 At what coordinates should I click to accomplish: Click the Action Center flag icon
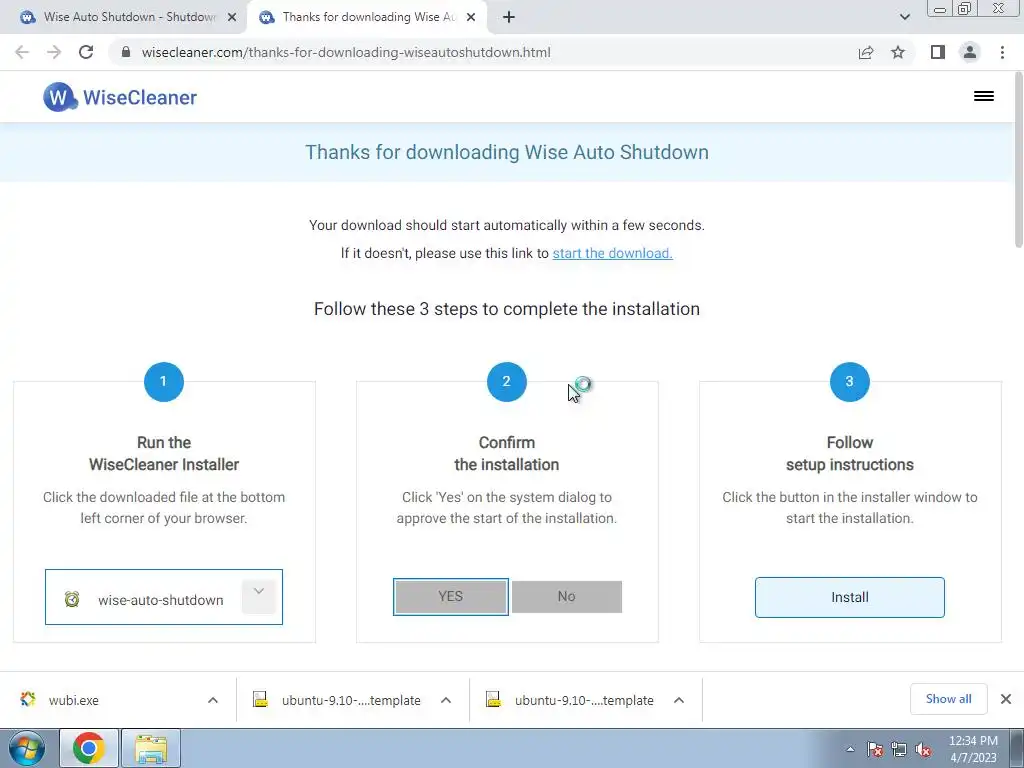(x=874, y=749)
